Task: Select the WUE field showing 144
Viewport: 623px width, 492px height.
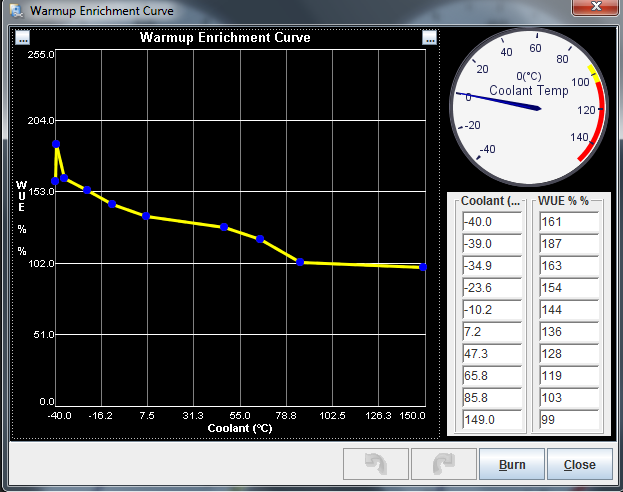Action: tap(569, 310)
